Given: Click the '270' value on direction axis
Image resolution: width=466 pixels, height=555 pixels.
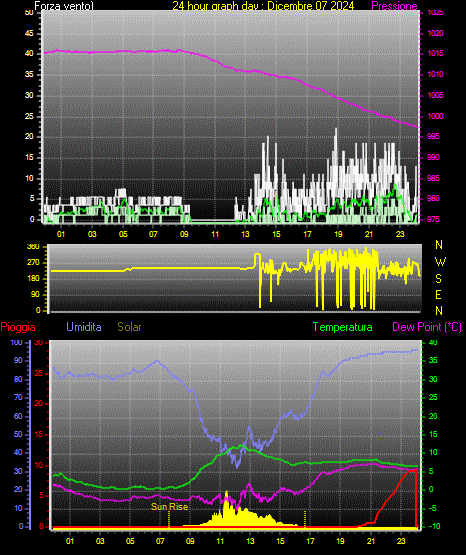Looking at the screenshot, I should tap(33, 263).
